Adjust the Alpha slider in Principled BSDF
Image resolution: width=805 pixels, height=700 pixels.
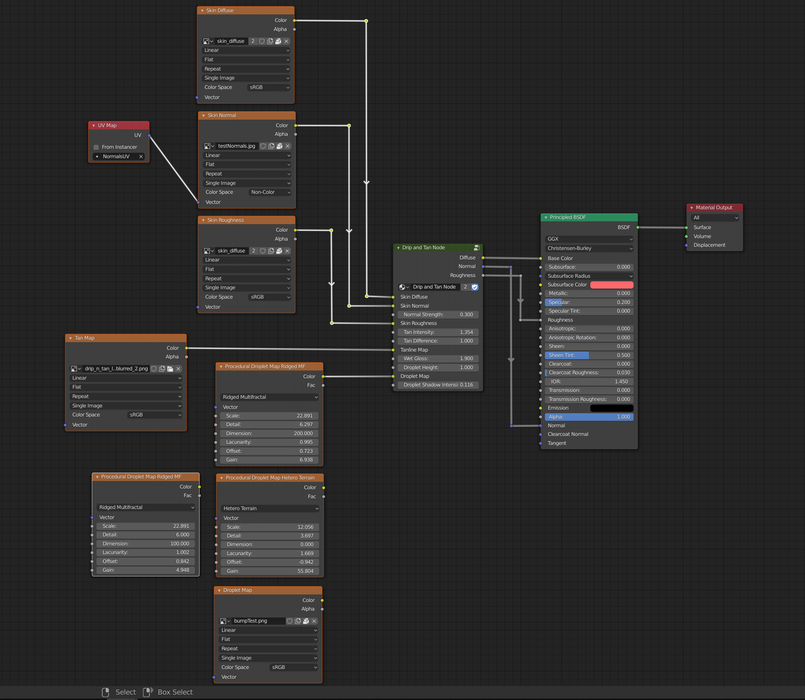(589, 417)
